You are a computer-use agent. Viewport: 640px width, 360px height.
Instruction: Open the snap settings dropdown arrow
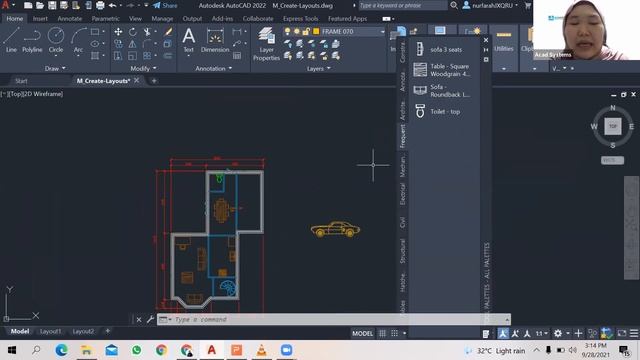(404, 333)
